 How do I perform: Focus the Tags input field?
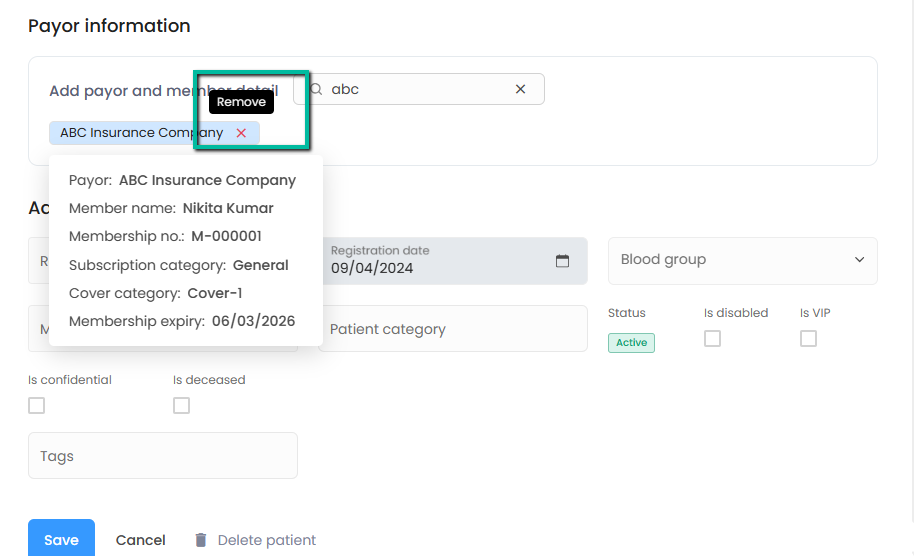point(163,456)
